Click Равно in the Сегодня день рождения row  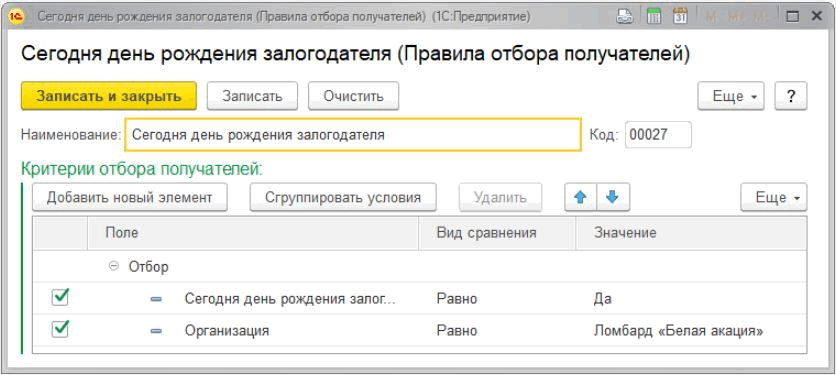coord(457,299)
